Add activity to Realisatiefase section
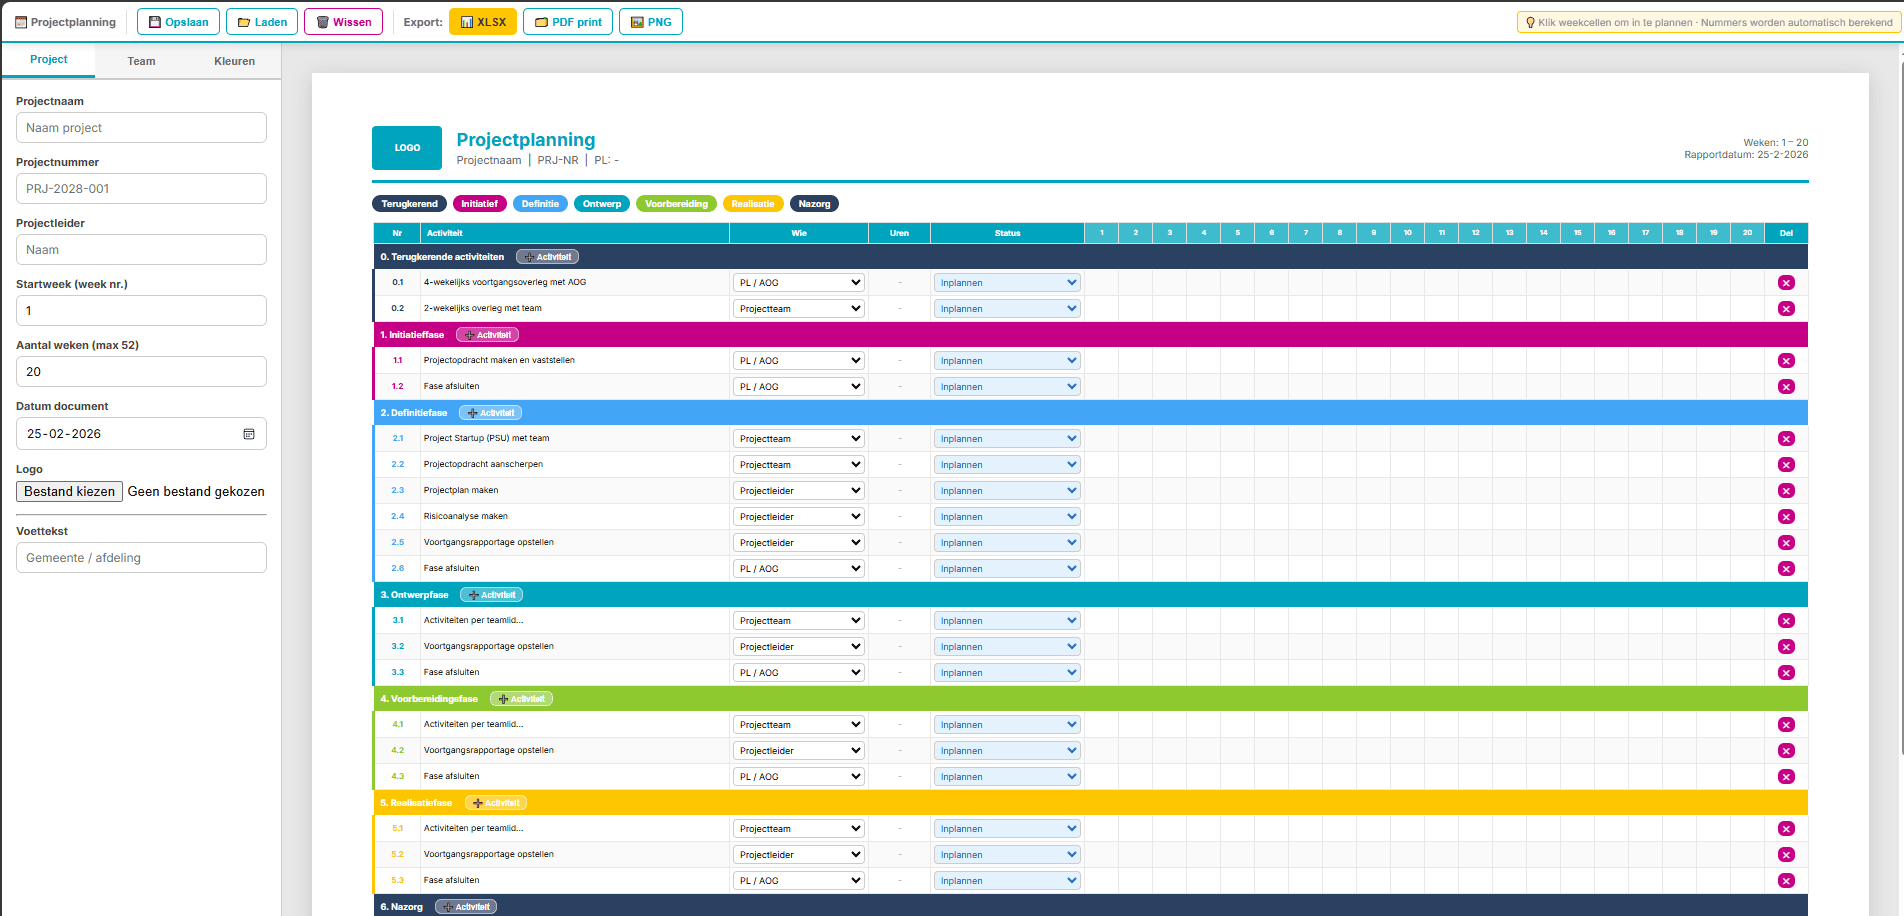Viewport: 1904px width, 916px height. coord(496,803)
